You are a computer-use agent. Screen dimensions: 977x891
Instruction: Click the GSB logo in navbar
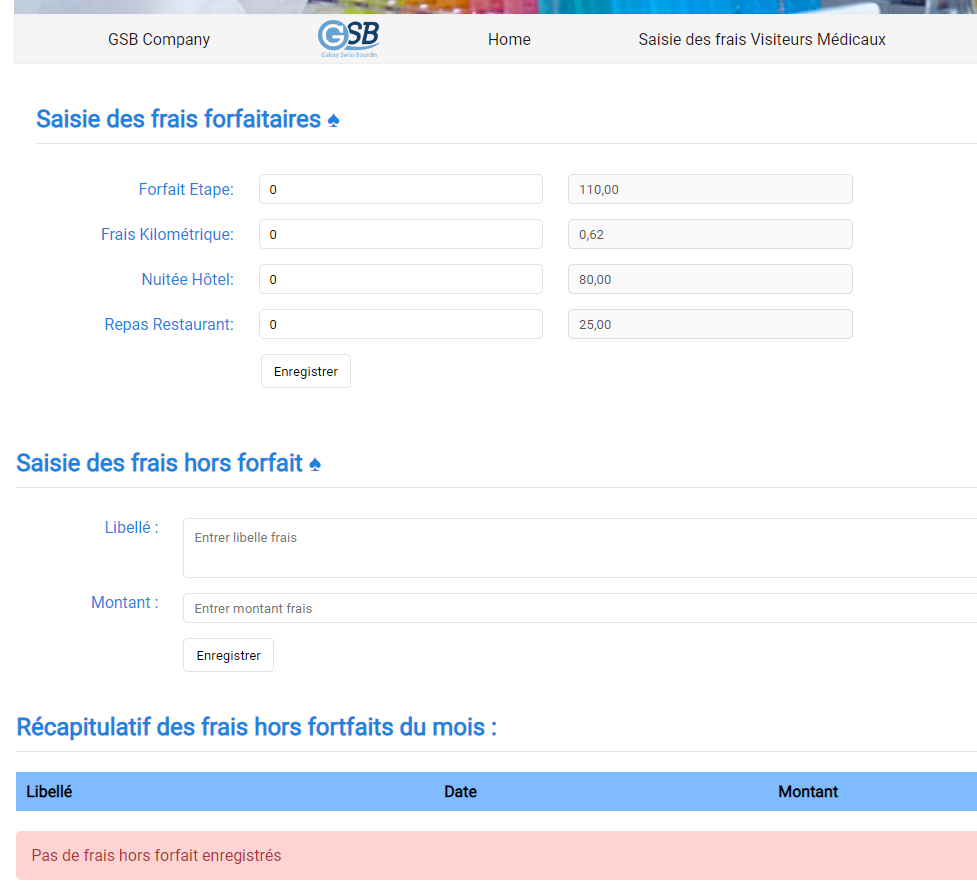(x=348, y=39)
